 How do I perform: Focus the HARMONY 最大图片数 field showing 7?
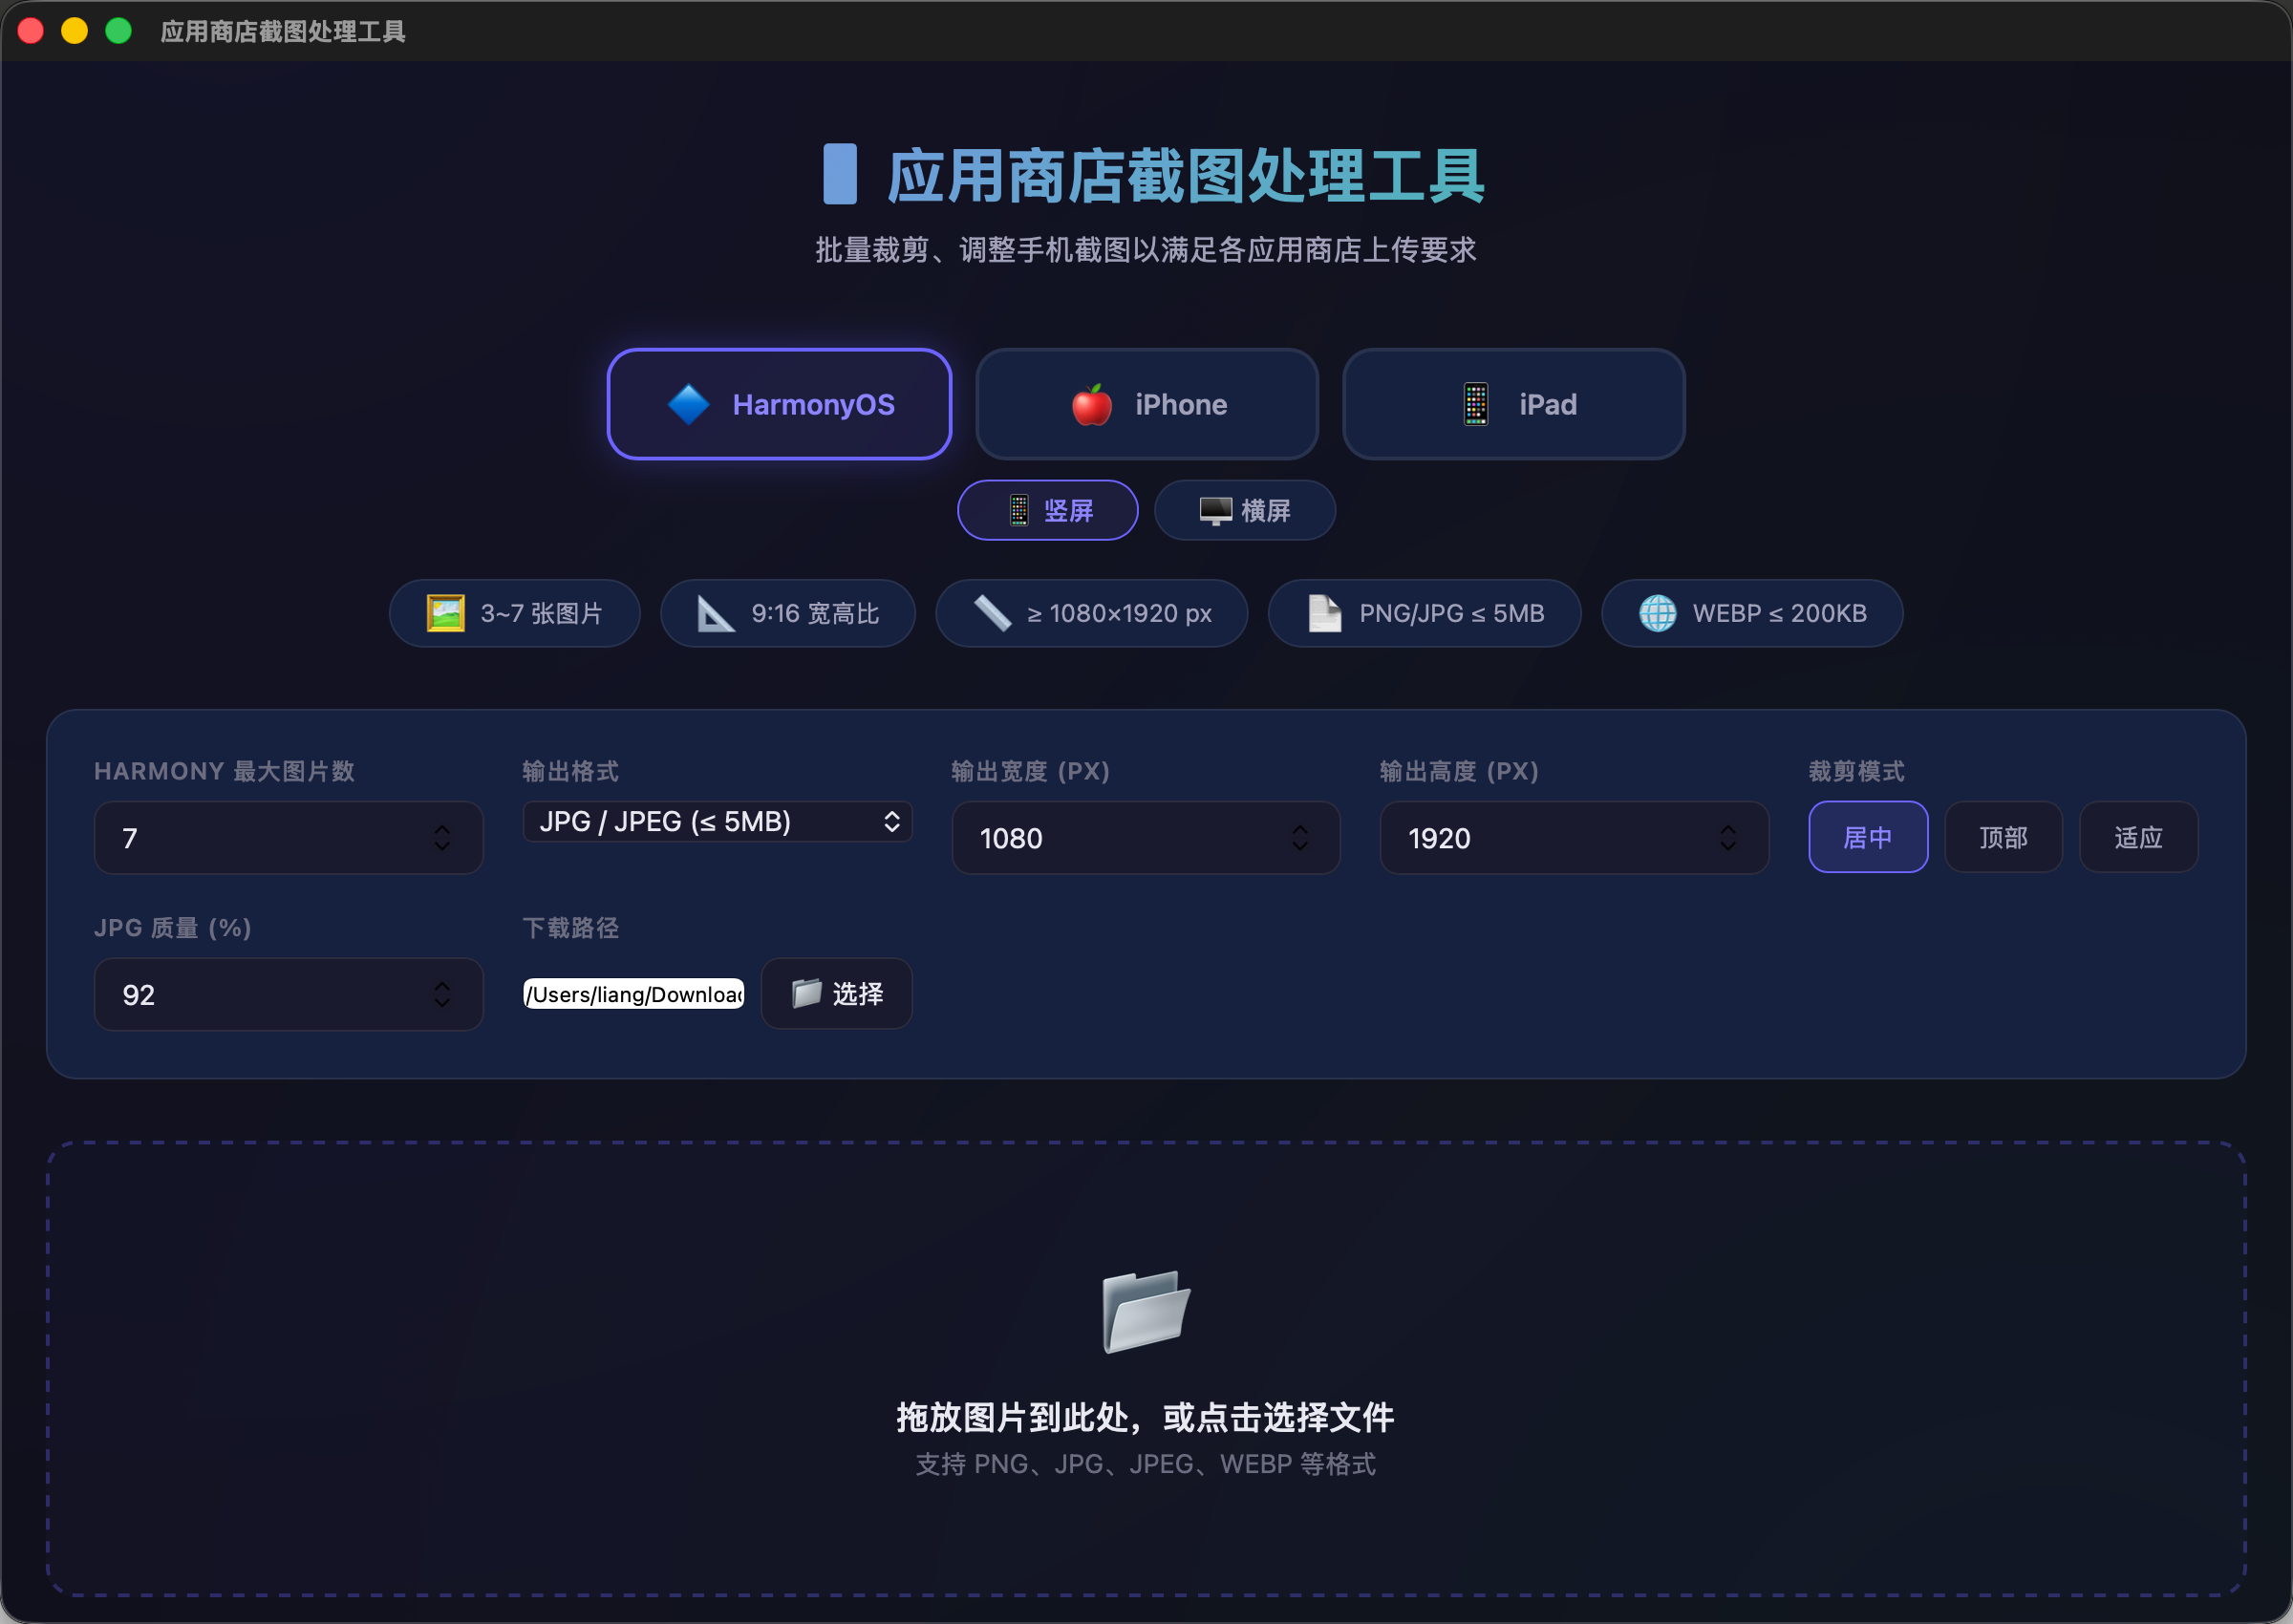[x=289, y=838]
